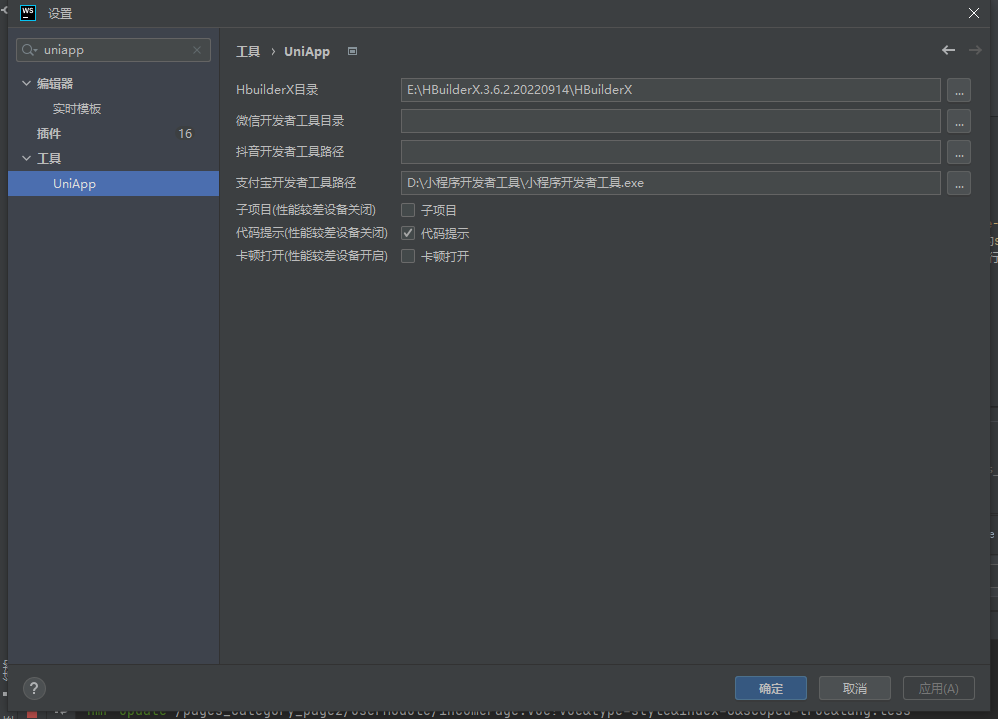Browse for the WeChat developer tools directory
The height and width of the screenshot is (719, 998).
[x=959, y=122]
